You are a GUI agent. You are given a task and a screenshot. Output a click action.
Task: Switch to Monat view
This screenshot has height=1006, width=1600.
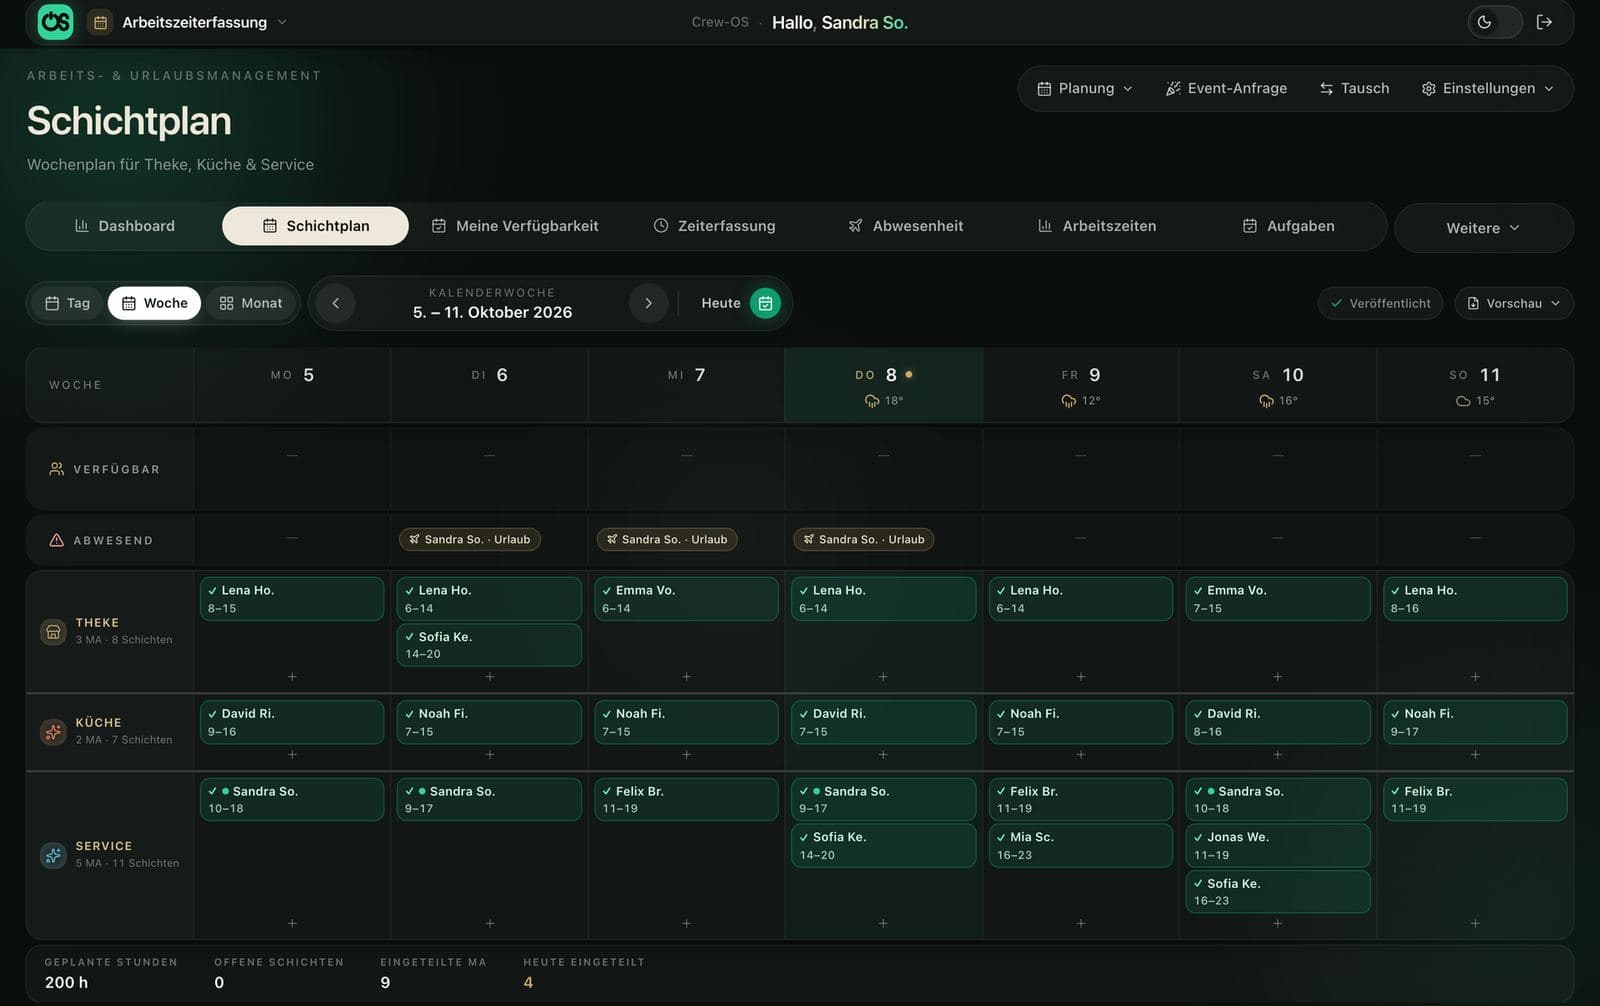click(251, 303)
